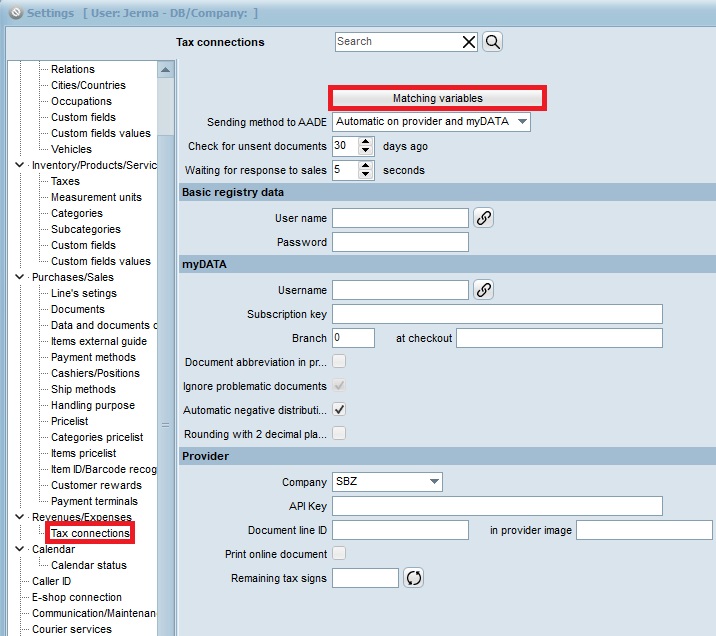The image size is (716, 636).
Task: Open Calendar status item
Action: [89, 565]
